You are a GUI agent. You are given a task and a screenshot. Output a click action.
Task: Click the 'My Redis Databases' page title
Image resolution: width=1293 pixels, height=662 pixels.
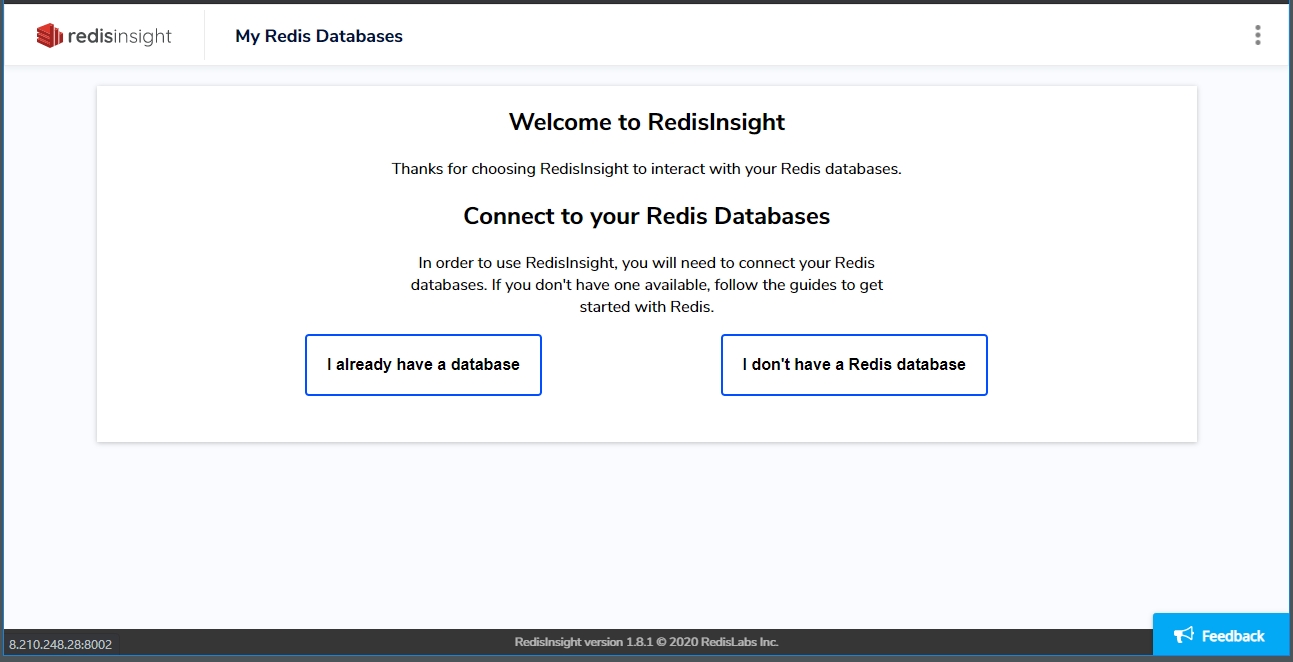[x=319, y=36]
